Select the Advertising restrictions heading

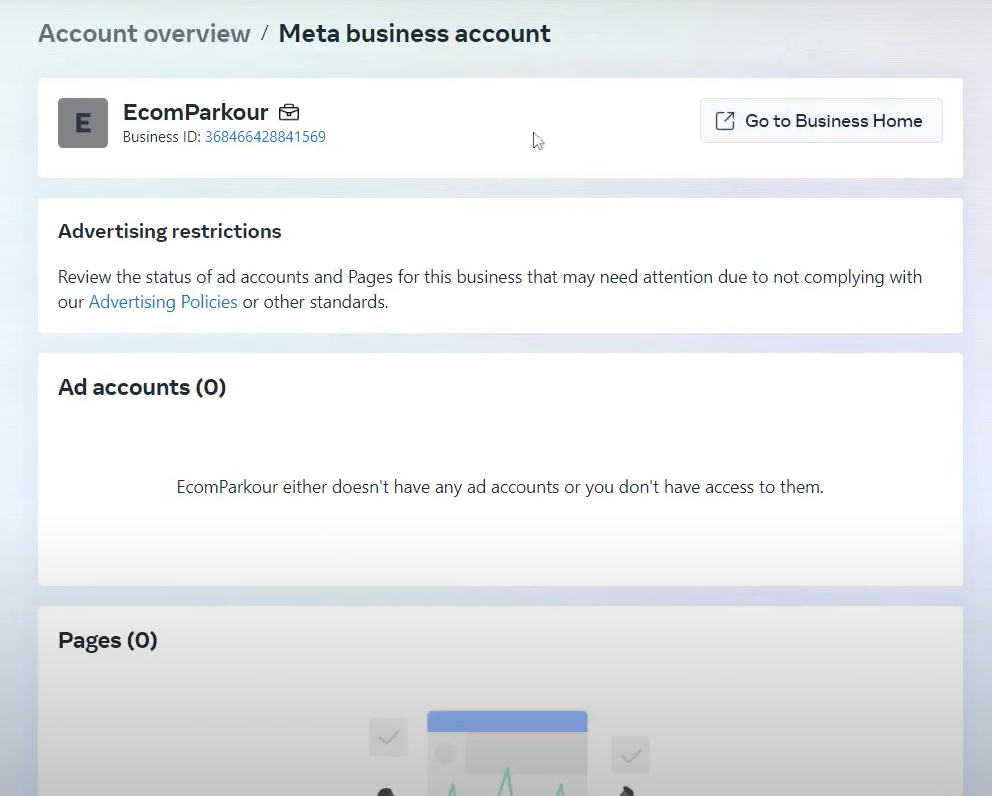coord(170,231)
